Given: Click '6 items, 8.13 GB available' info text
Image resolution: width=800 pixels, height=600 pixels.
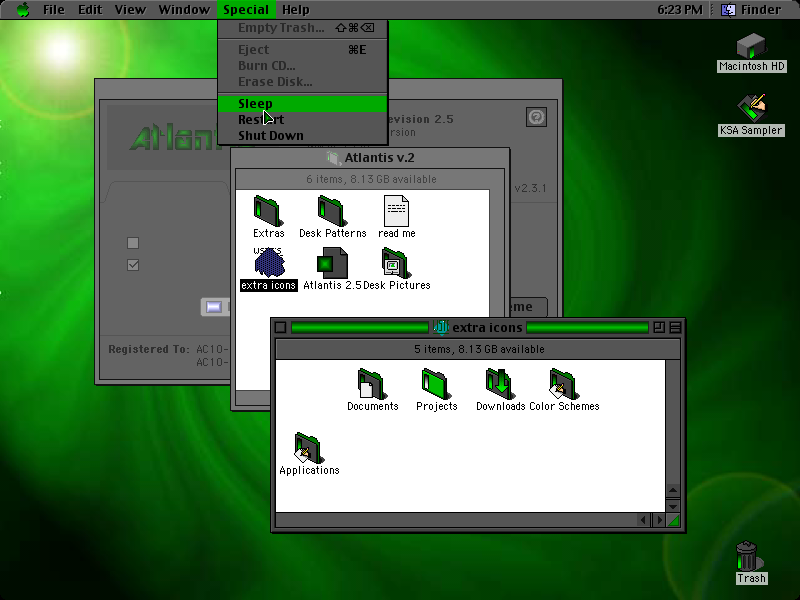Looking at the screenshot, I should tap(371, 179).
